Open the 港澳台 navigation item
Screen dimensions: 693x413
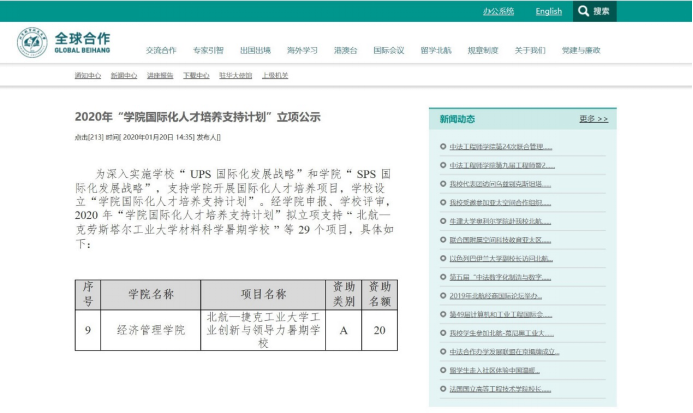pos(346,50)
